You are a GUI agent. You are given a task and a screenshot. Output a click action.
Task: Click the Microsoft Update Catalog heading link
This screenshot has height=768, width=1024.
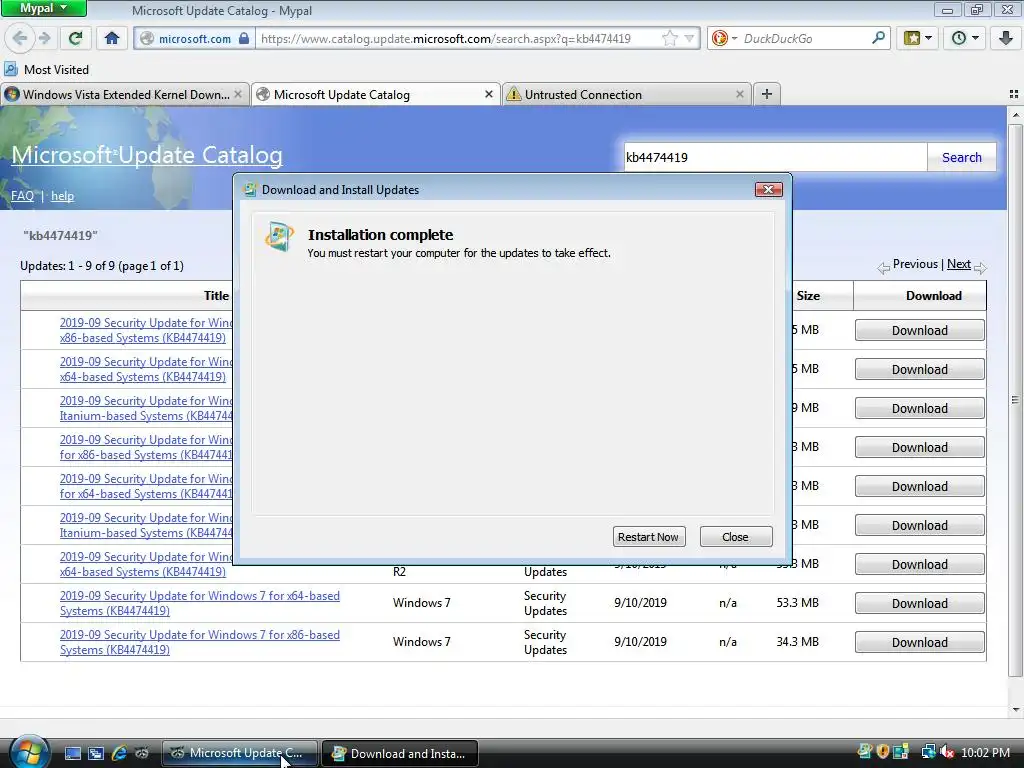pos(147,155)
